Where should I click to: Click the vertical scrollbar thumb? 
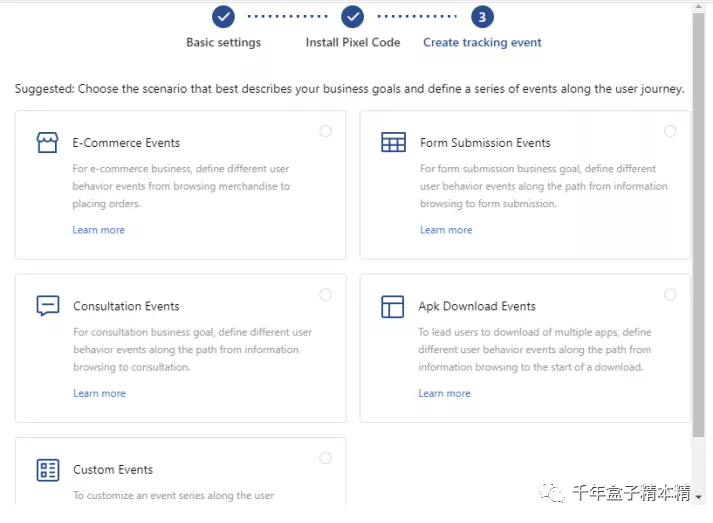click(698, 220)
